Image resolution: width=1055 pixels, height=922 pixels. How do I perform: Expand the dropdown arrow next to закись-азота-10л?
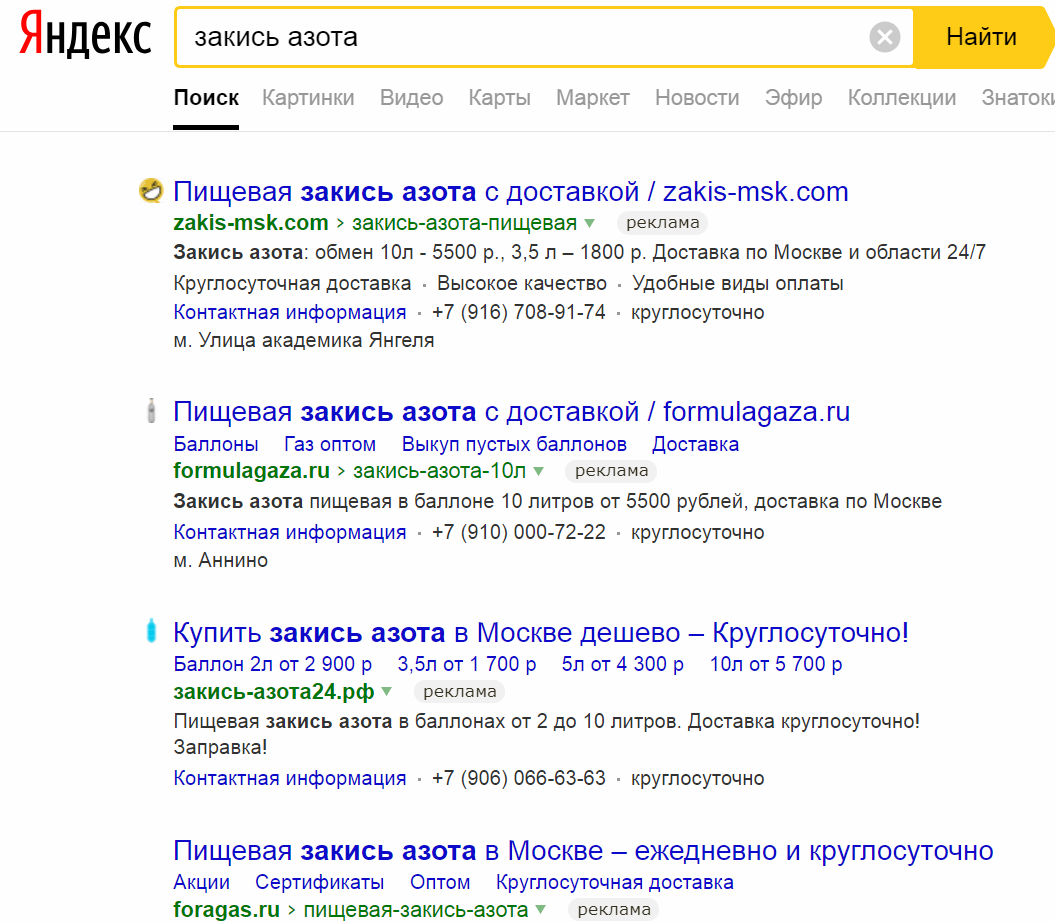539,472
